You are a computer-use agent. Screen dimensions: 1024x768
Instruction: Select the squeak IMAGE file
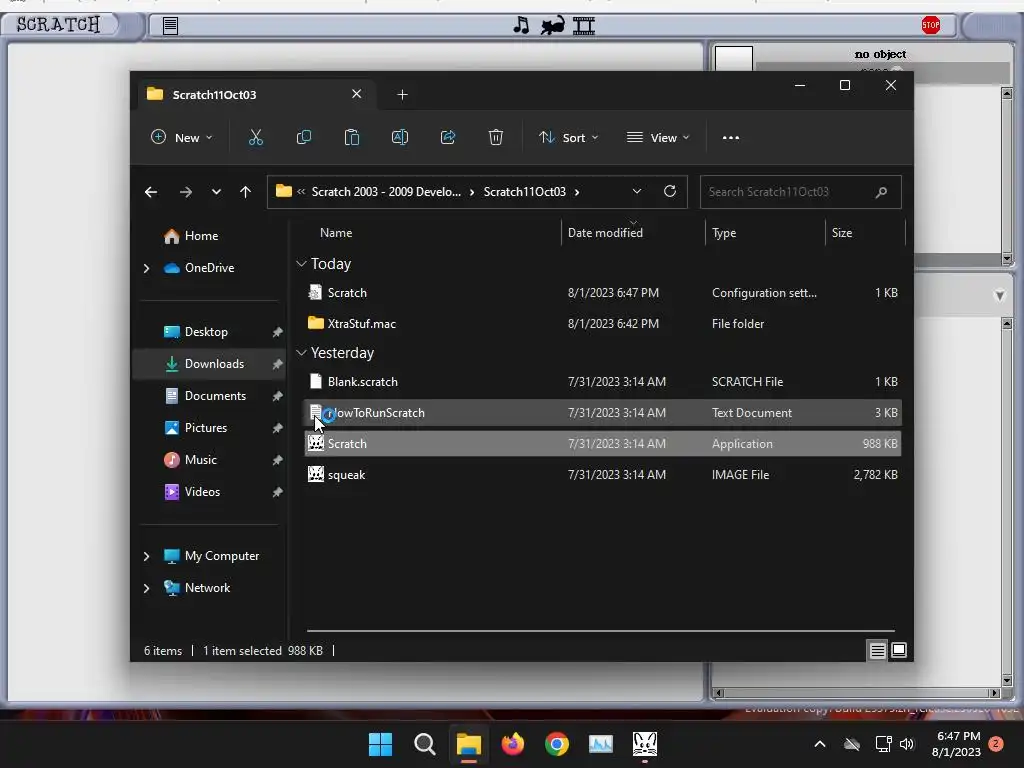click(603, 475)
